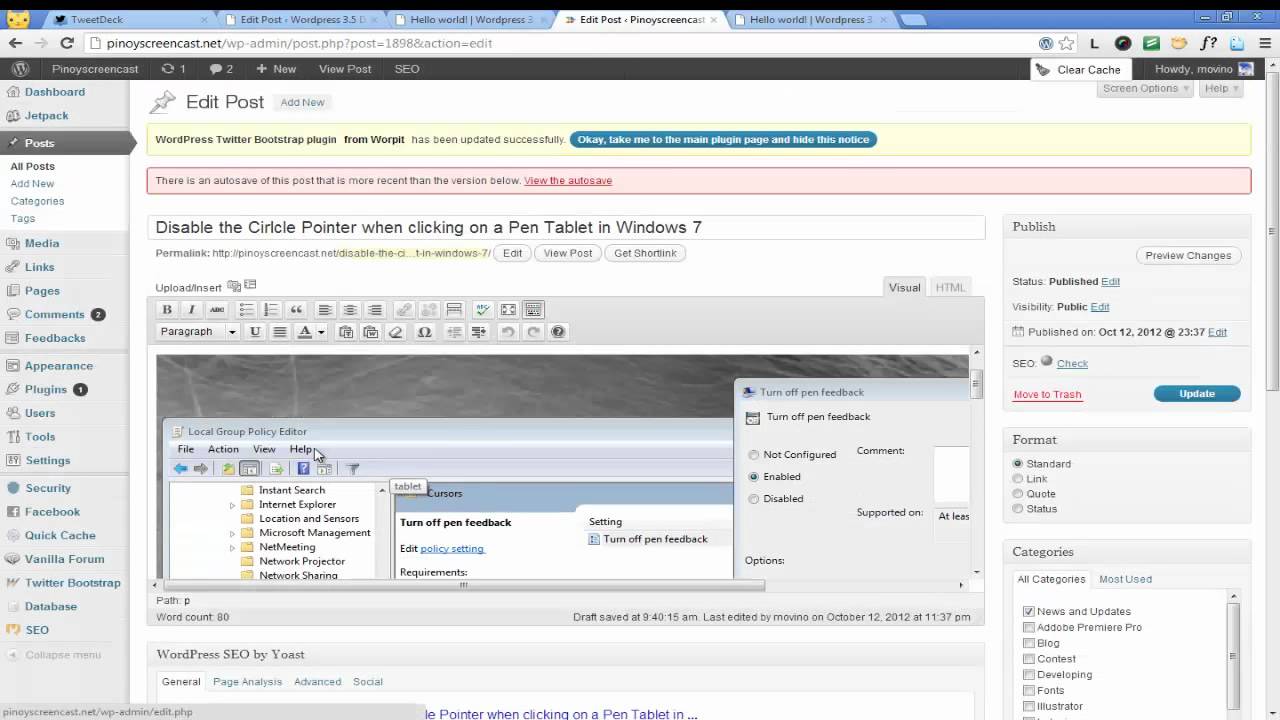This screenshot has height=720, width=1280.
Task: Expand the Help panel at the top right
Action: [1222, 88]
